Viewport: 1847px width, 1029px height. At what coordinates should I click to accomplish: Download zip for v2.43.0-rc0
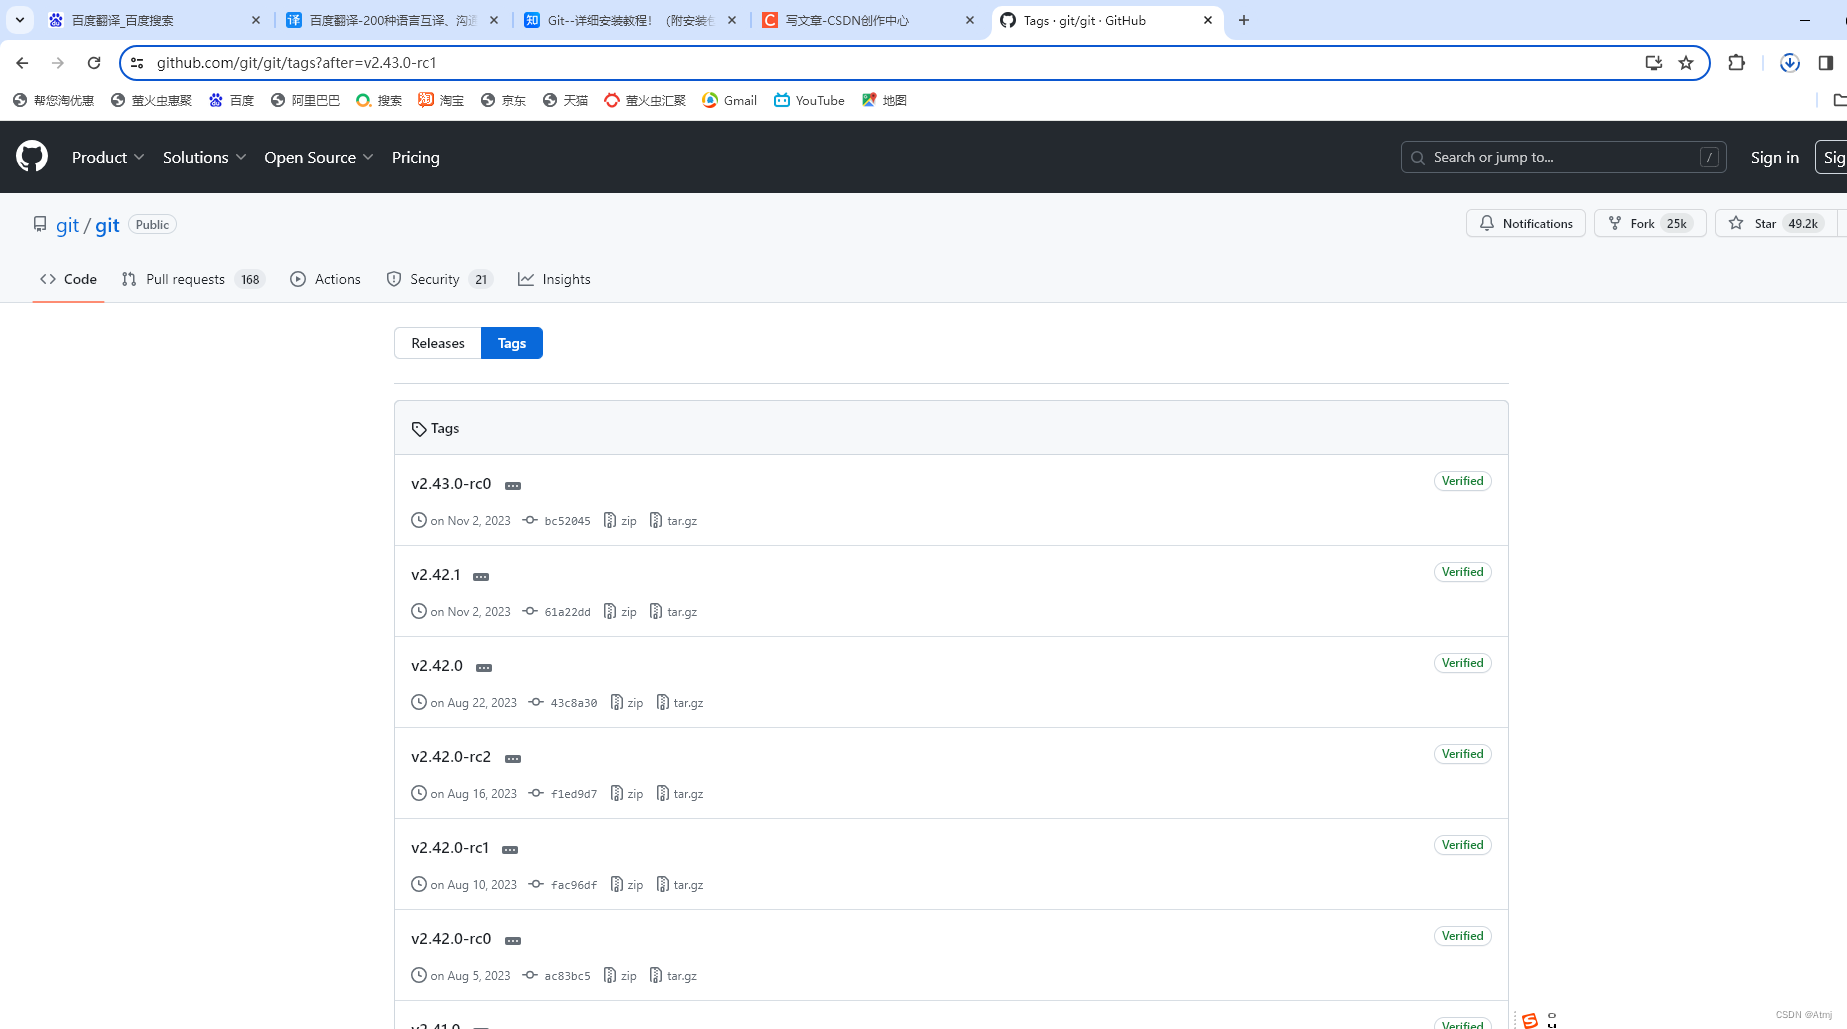(620, 520)
